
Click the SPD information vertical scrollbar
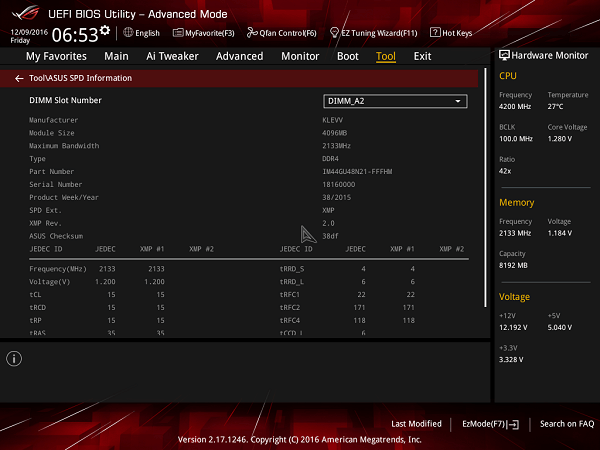click(x=486, y=188)
